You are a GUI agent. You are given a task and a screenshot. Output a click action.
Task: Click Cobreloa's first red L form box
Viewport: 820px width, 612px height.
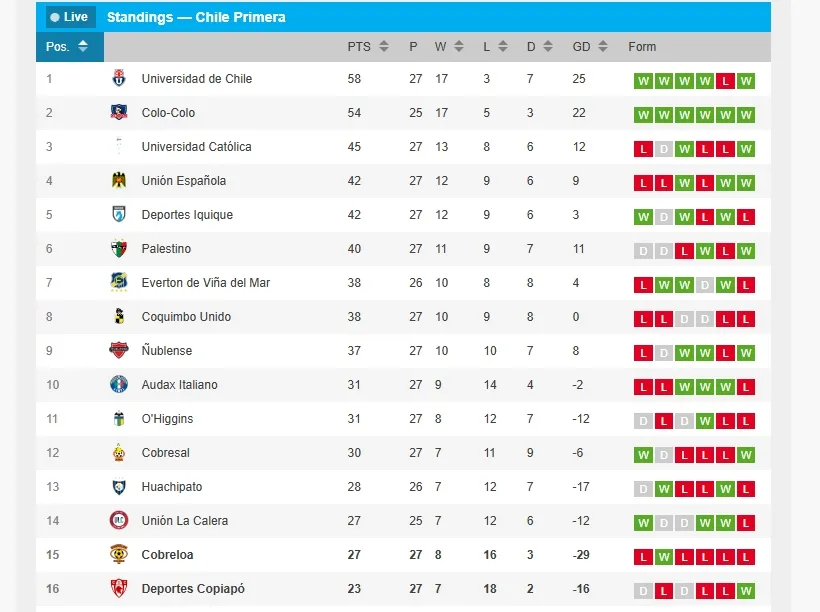click(x=643, y=557)
